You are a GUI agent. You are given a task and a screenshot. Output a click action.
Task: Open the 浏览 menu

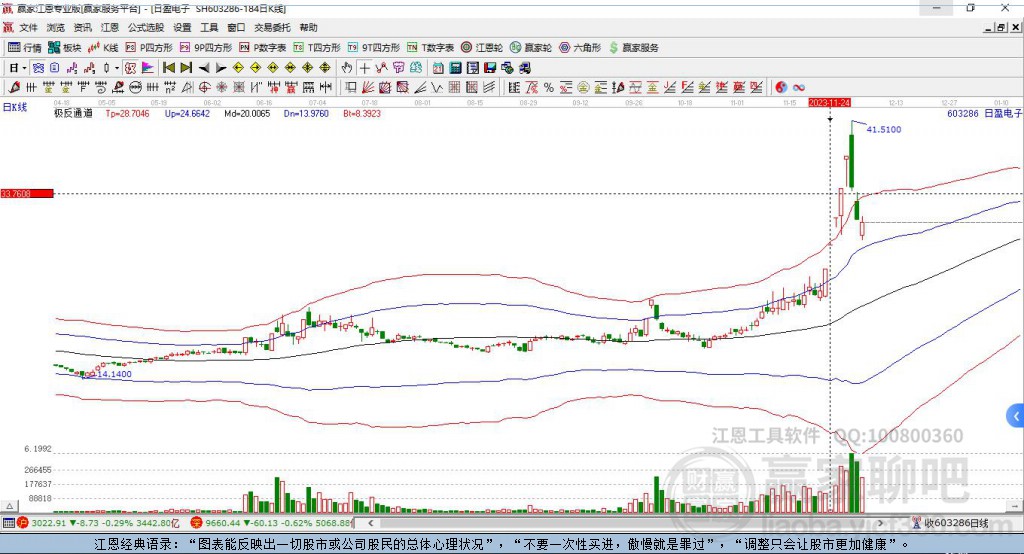tap(56, 27)
